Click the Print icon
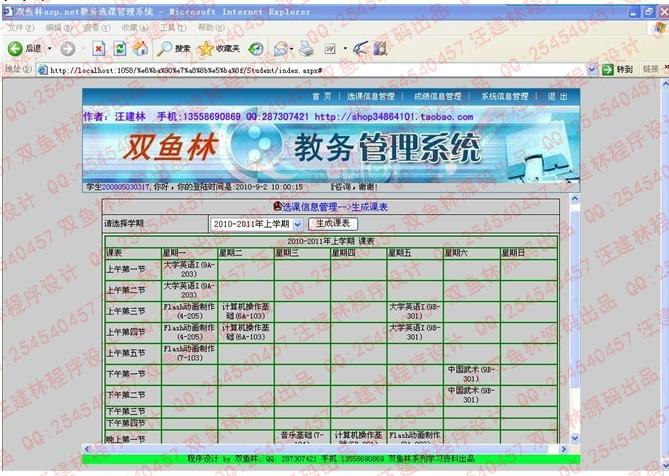The width and height of the screenshot is (669, 476). [x=306, y=49]
